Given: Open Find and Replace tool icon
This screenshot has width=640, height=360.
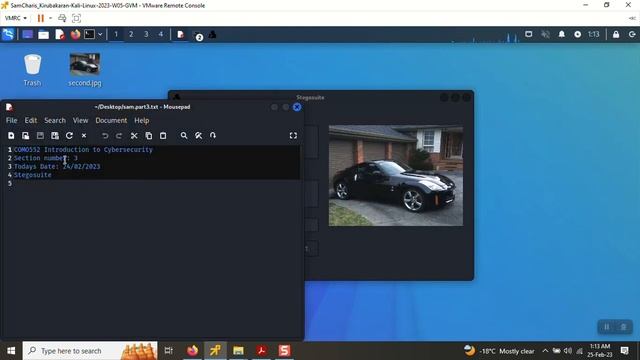Looking at the screenshot, I should click(198, 136).
